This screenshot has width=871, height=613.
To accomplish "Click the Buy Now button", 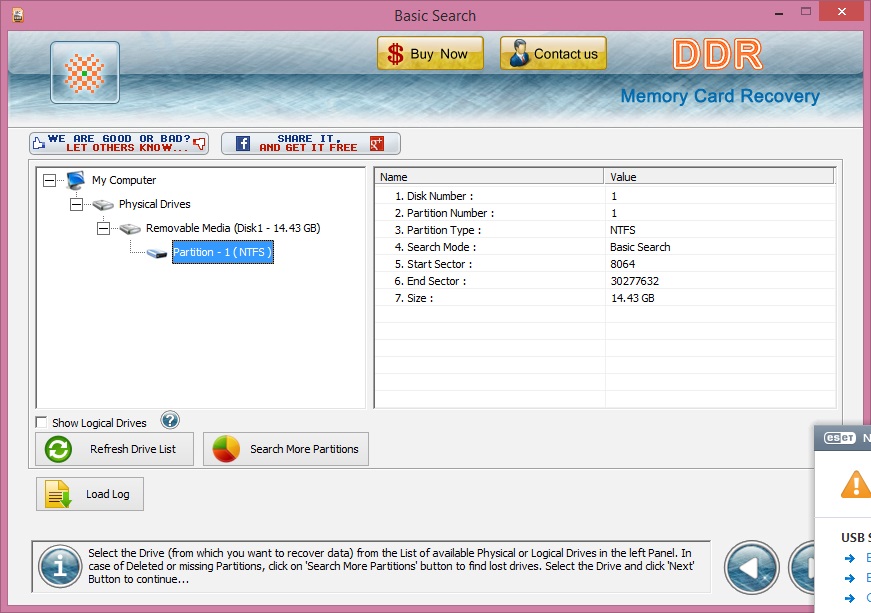I will click(x=430, y=54).
